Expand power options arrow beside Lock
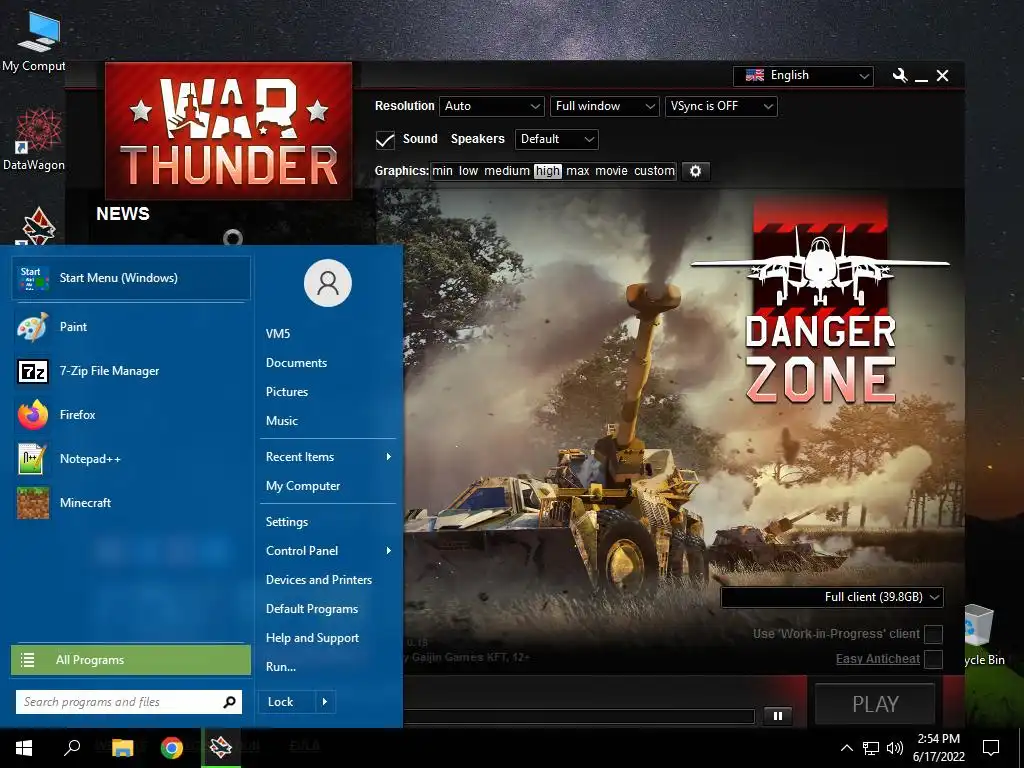Screen dimensions: 1024x768 (x=325, y=702)
